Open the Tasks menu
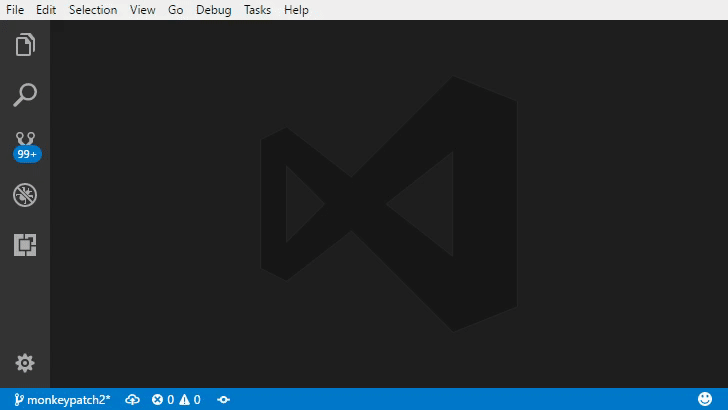The width and height of the screenshot is (728, 410). coord(257,10)
